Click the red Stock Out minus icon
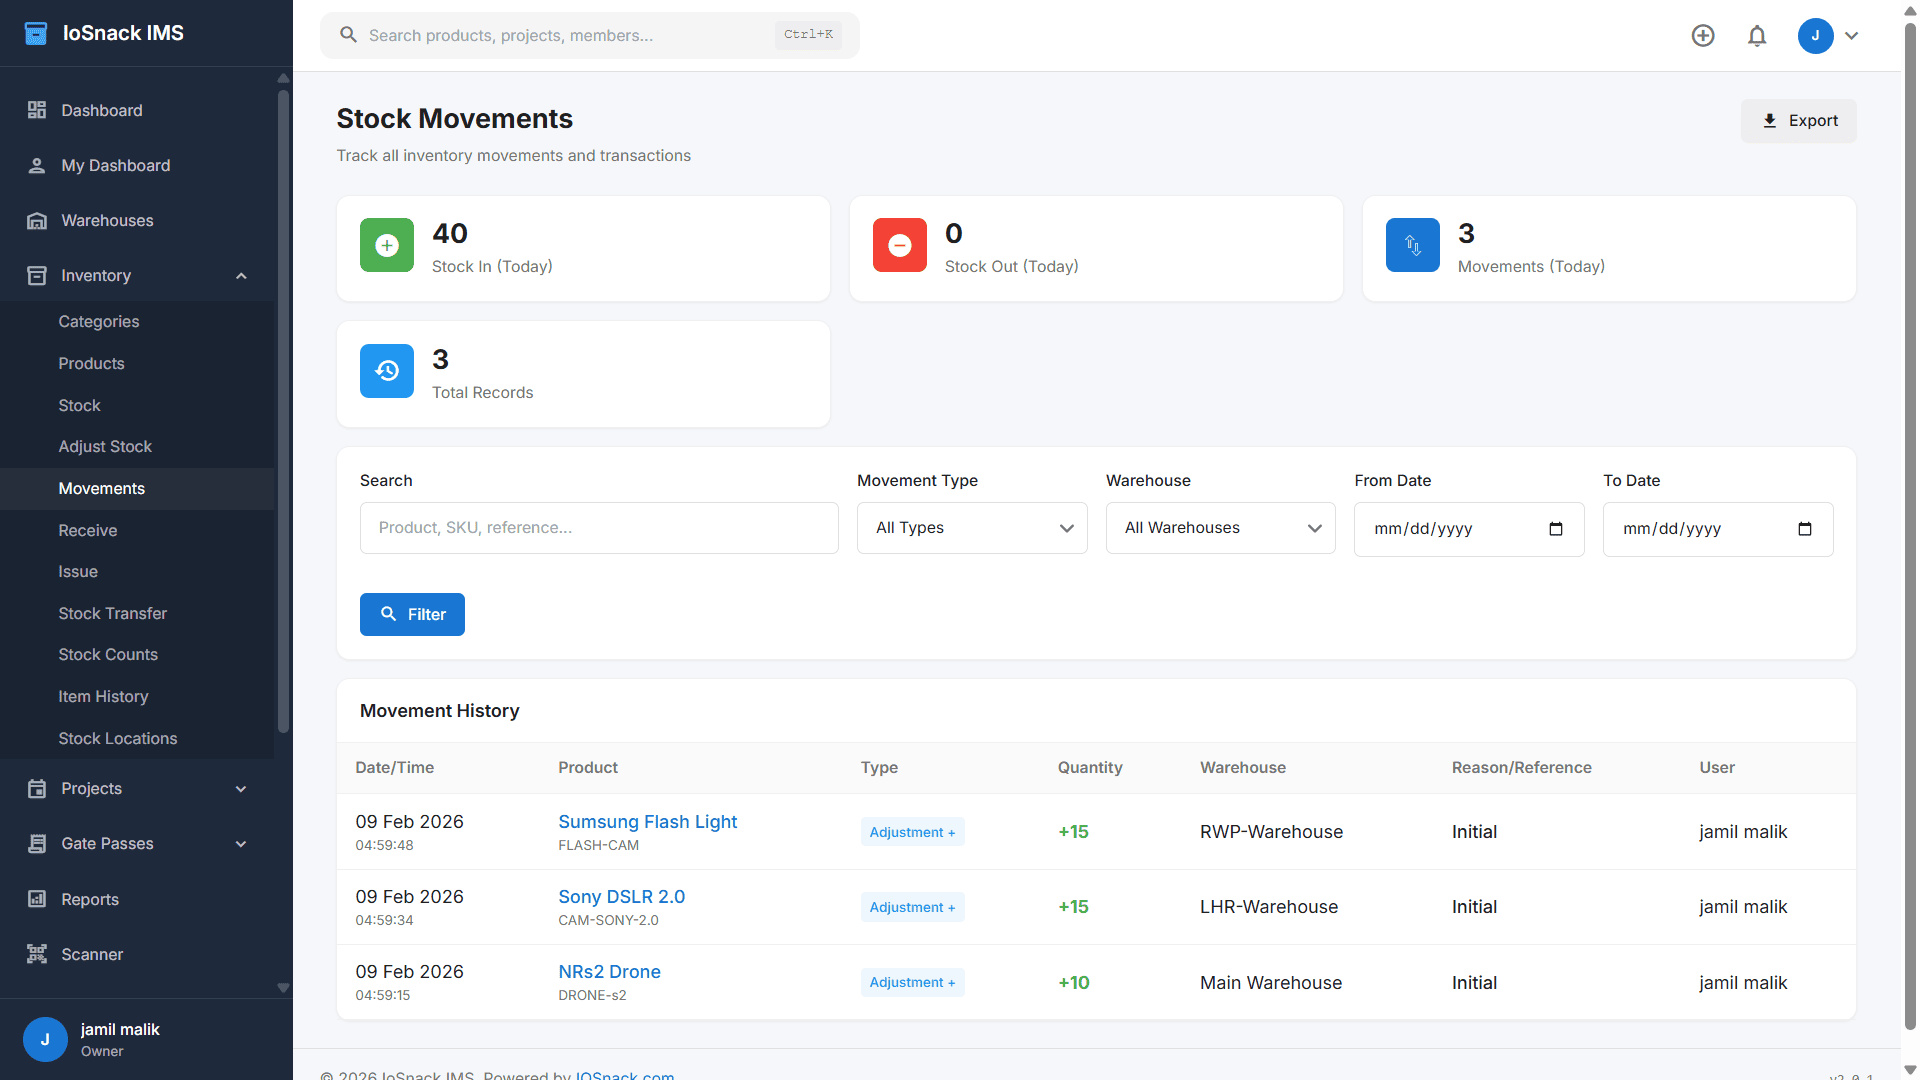The image size is (1920, 1080). (900, 245)
